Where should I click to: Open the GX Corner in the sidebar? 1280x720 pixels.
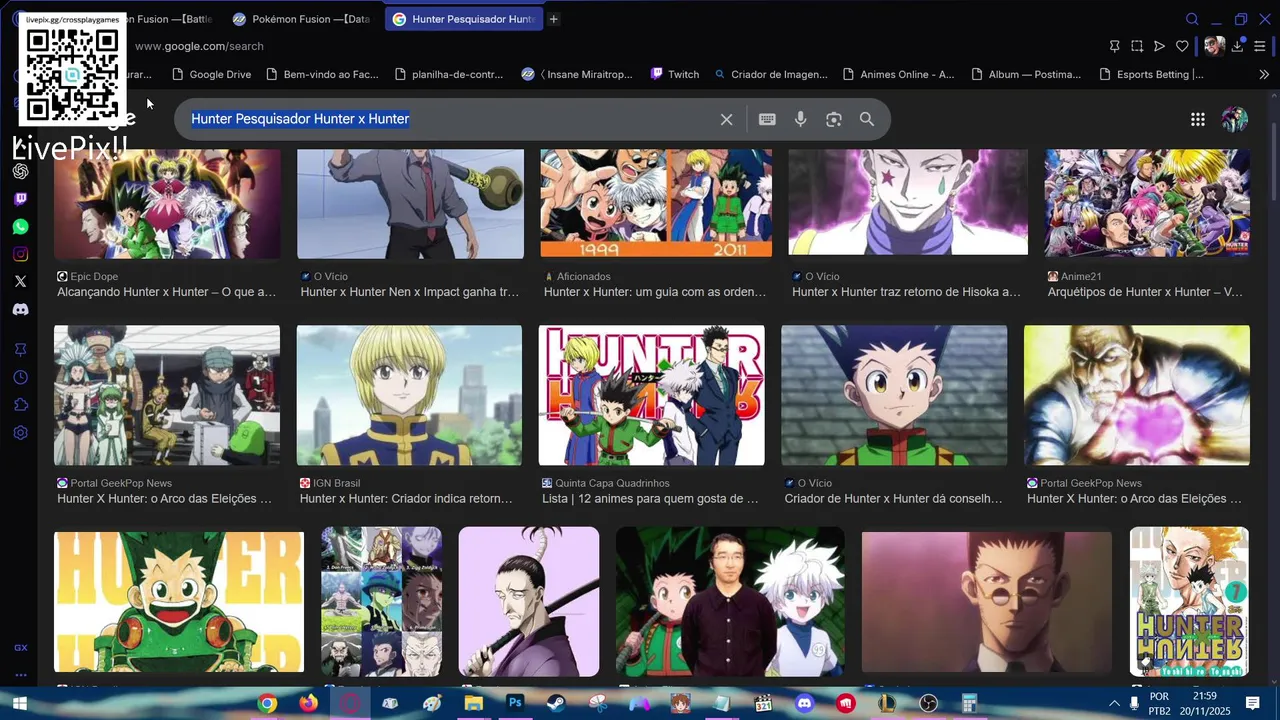20,648
